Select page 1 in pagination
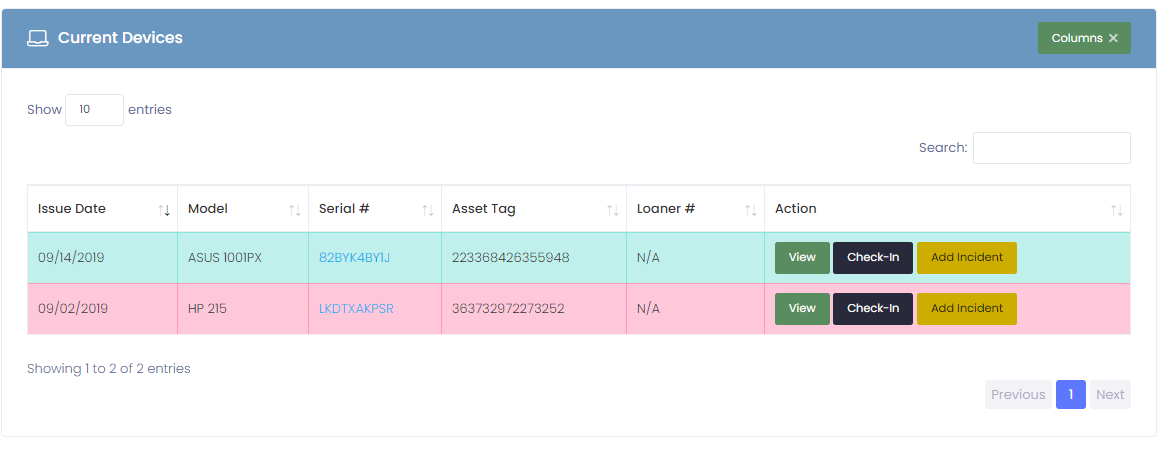 (x=1070, y=395)
